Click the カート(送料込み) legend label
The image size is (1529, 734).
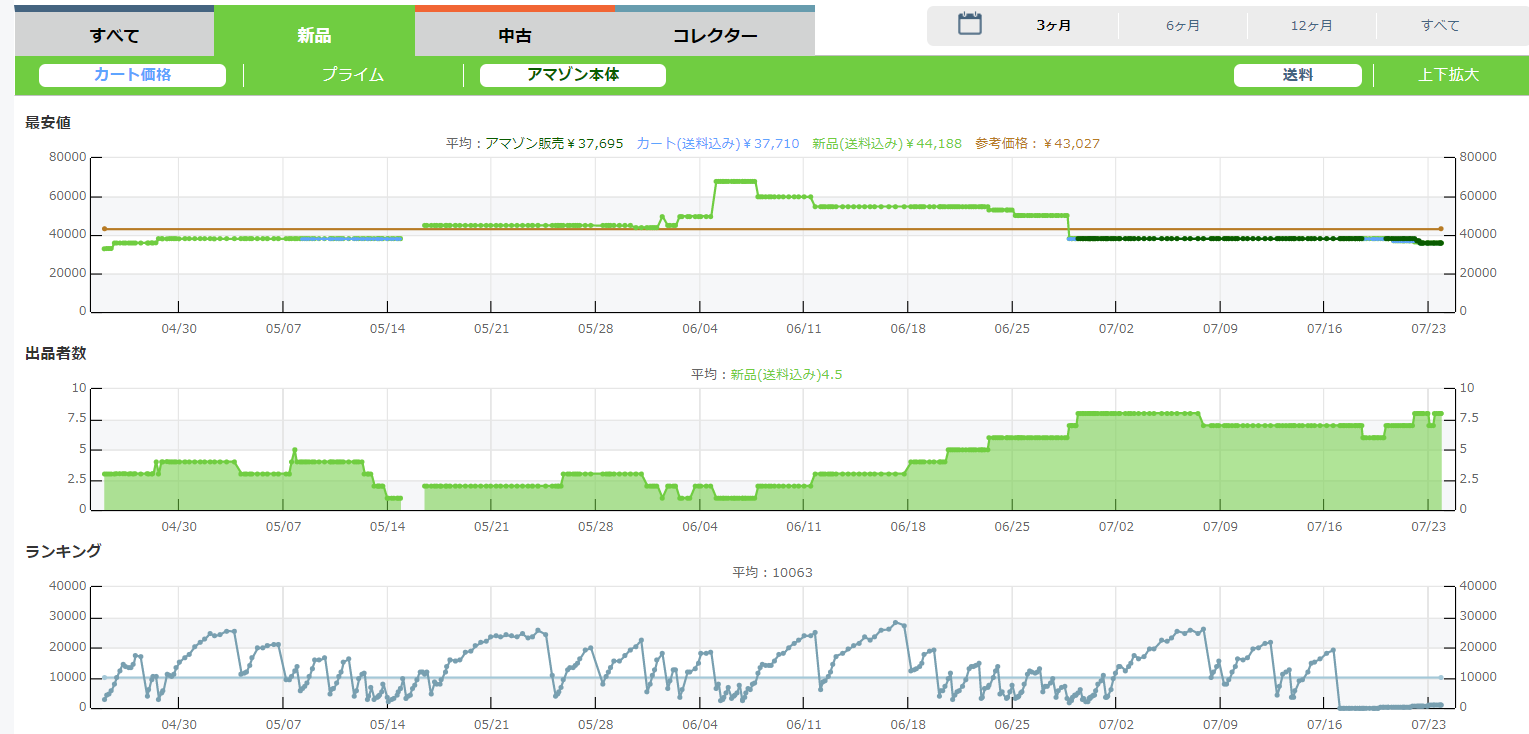click(x=717, y=144)
